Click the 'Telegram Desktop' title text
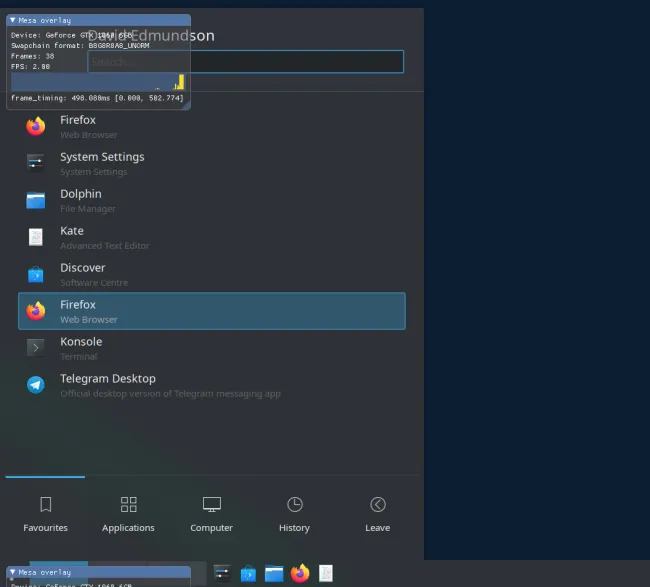This screenshot has height=587, width=650. (108, 378)
